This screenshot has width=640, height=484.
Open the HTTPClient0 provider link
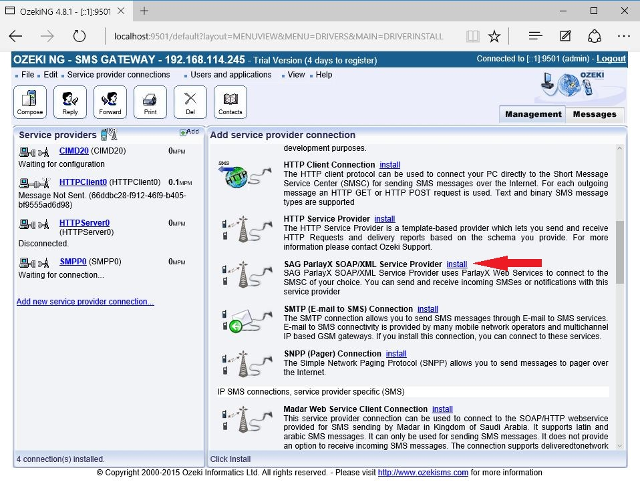pyautogui.click(x=83, y=182)
